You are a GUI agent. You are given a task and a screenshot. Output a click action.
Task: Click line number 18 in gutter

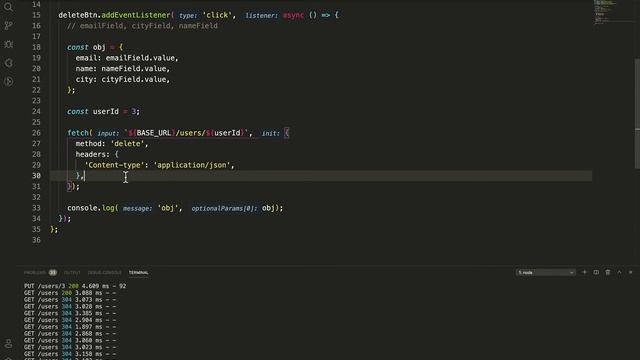(x=36, y=47)
